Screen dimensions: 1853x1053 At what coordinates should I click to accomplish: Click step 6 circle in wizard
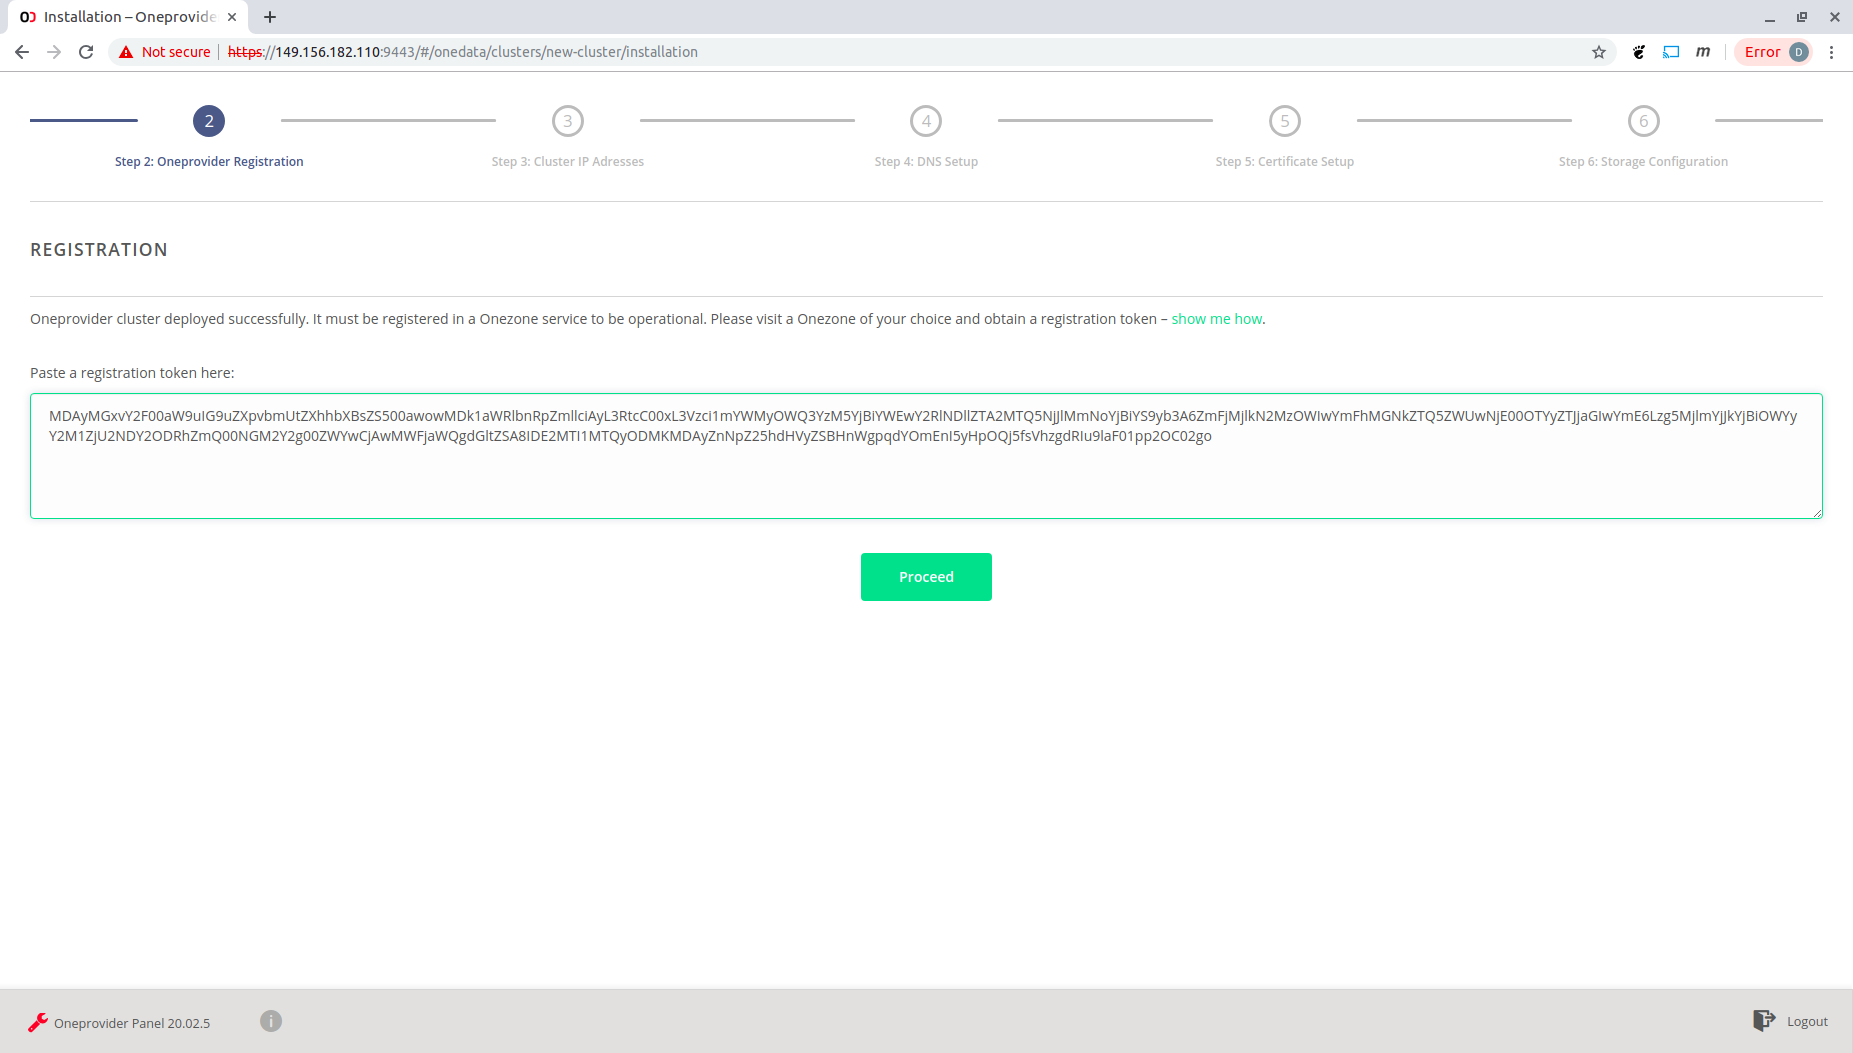click(x=1644, y=121)
